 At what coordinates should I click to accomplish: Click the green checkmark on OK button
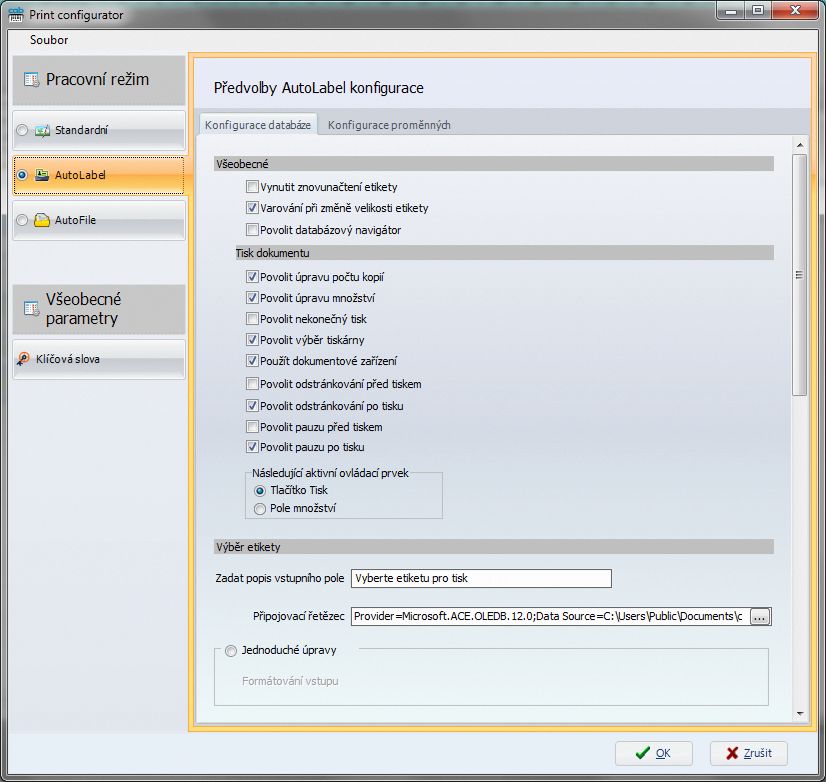point(643,753)
